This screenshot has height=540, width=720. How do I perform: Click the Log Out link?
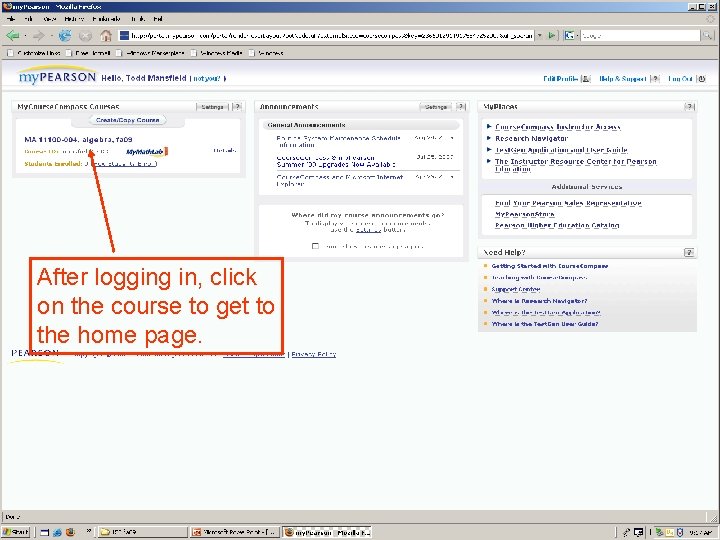(x=680, y=79)
